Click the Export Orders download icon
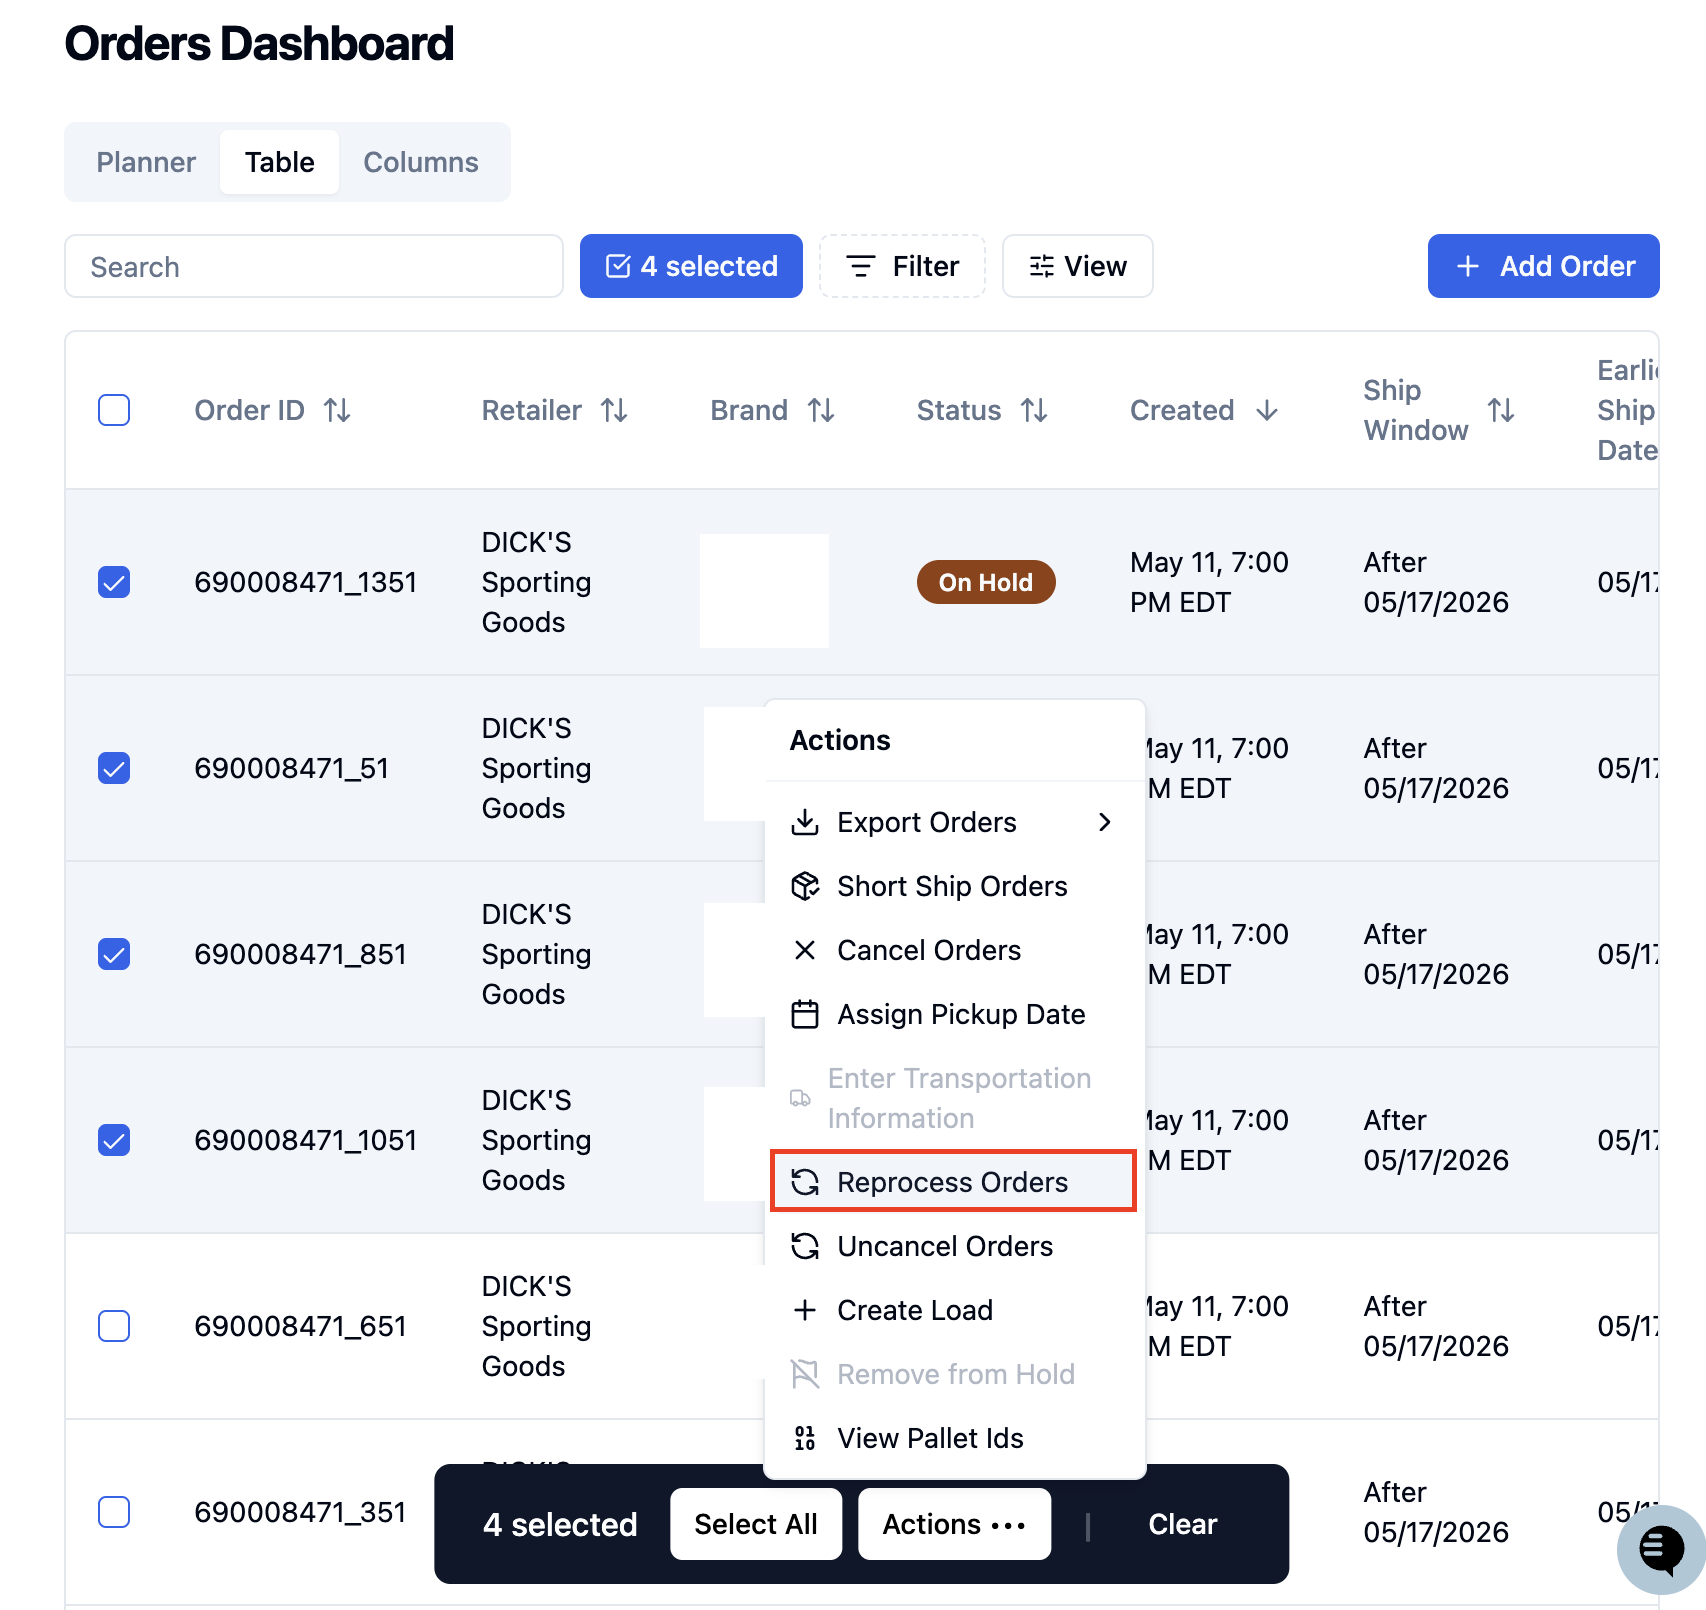 point(805,822)
